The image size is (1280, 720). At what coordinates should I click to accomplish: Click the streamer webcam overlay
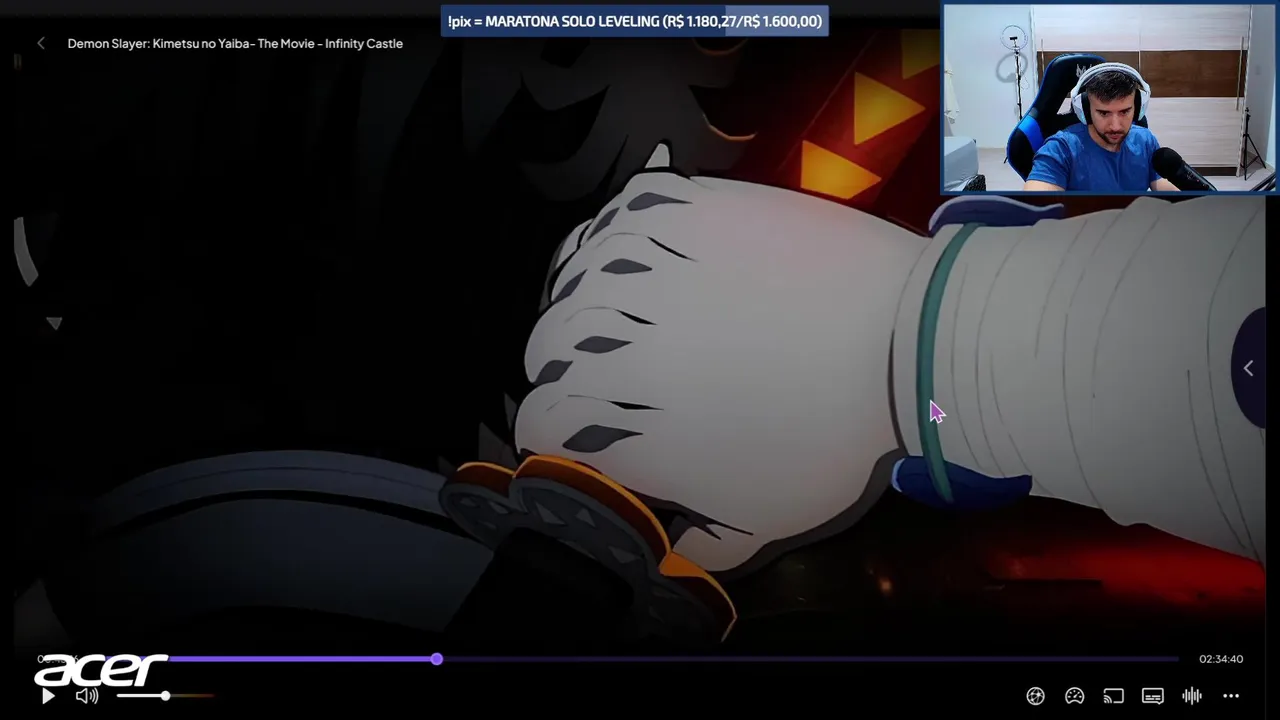click(1109, 98)
